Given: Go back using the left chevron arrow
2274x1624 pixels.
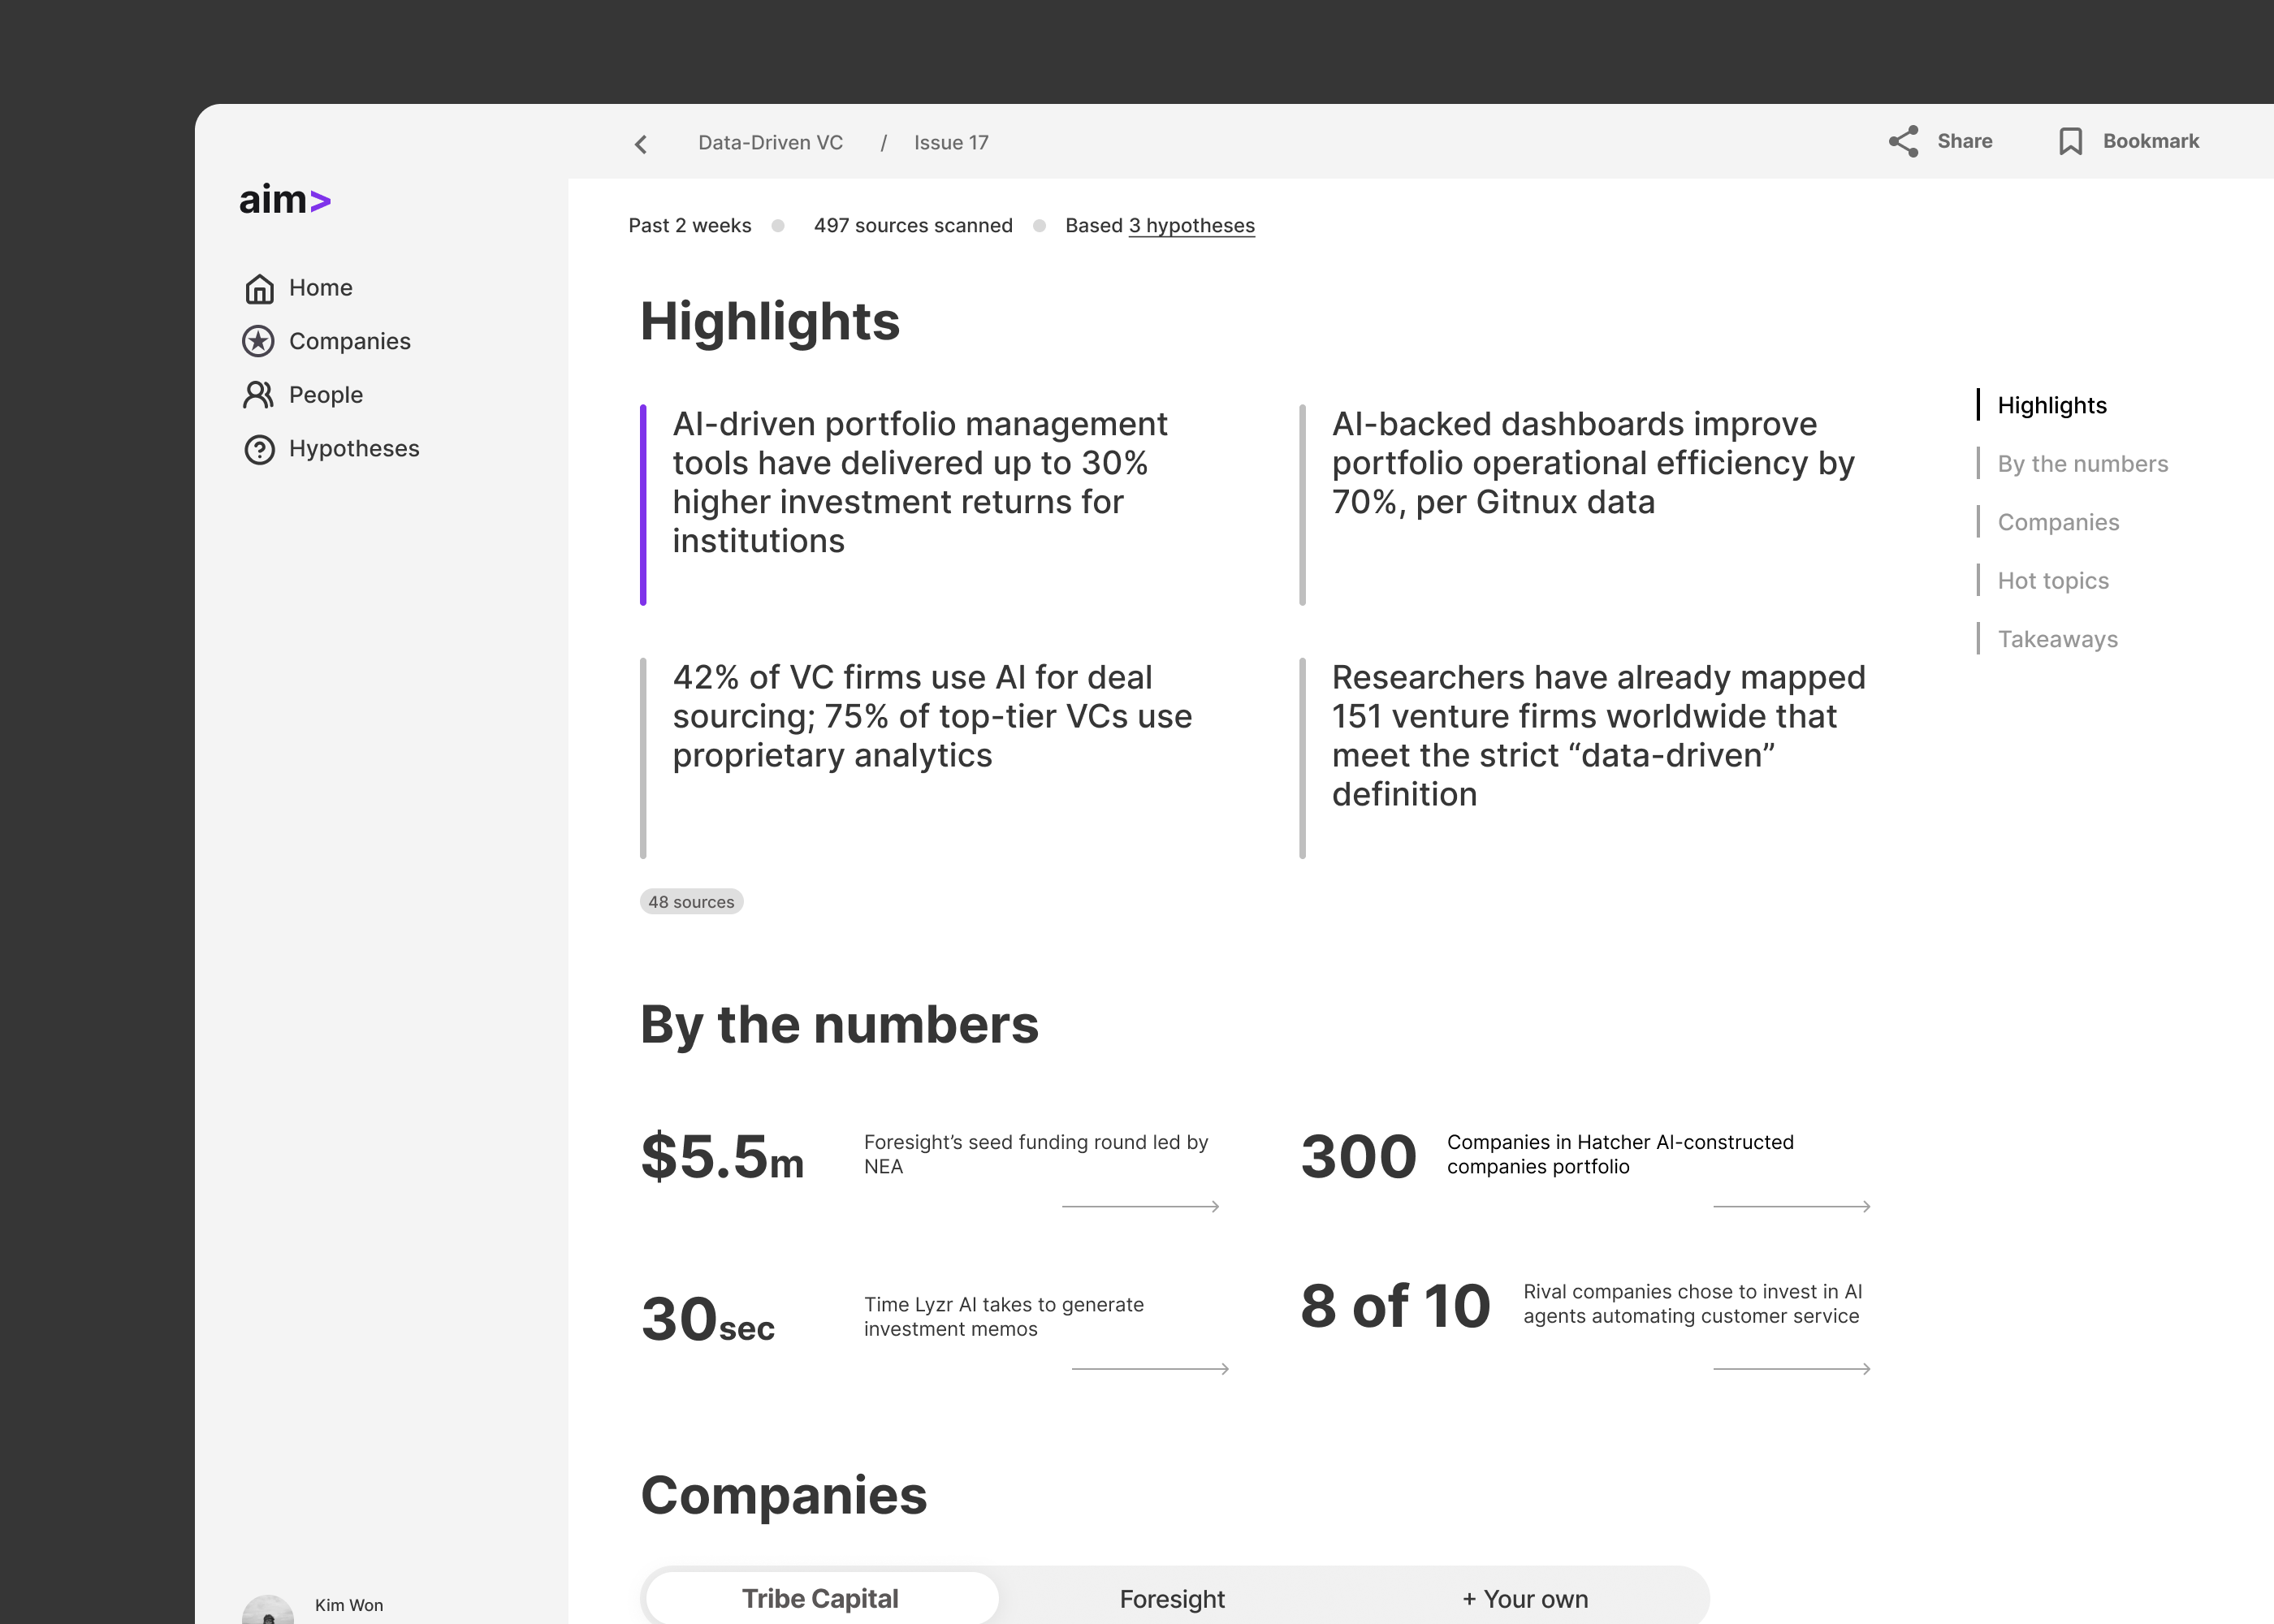Looking at the screenshot, I should 640,143.
